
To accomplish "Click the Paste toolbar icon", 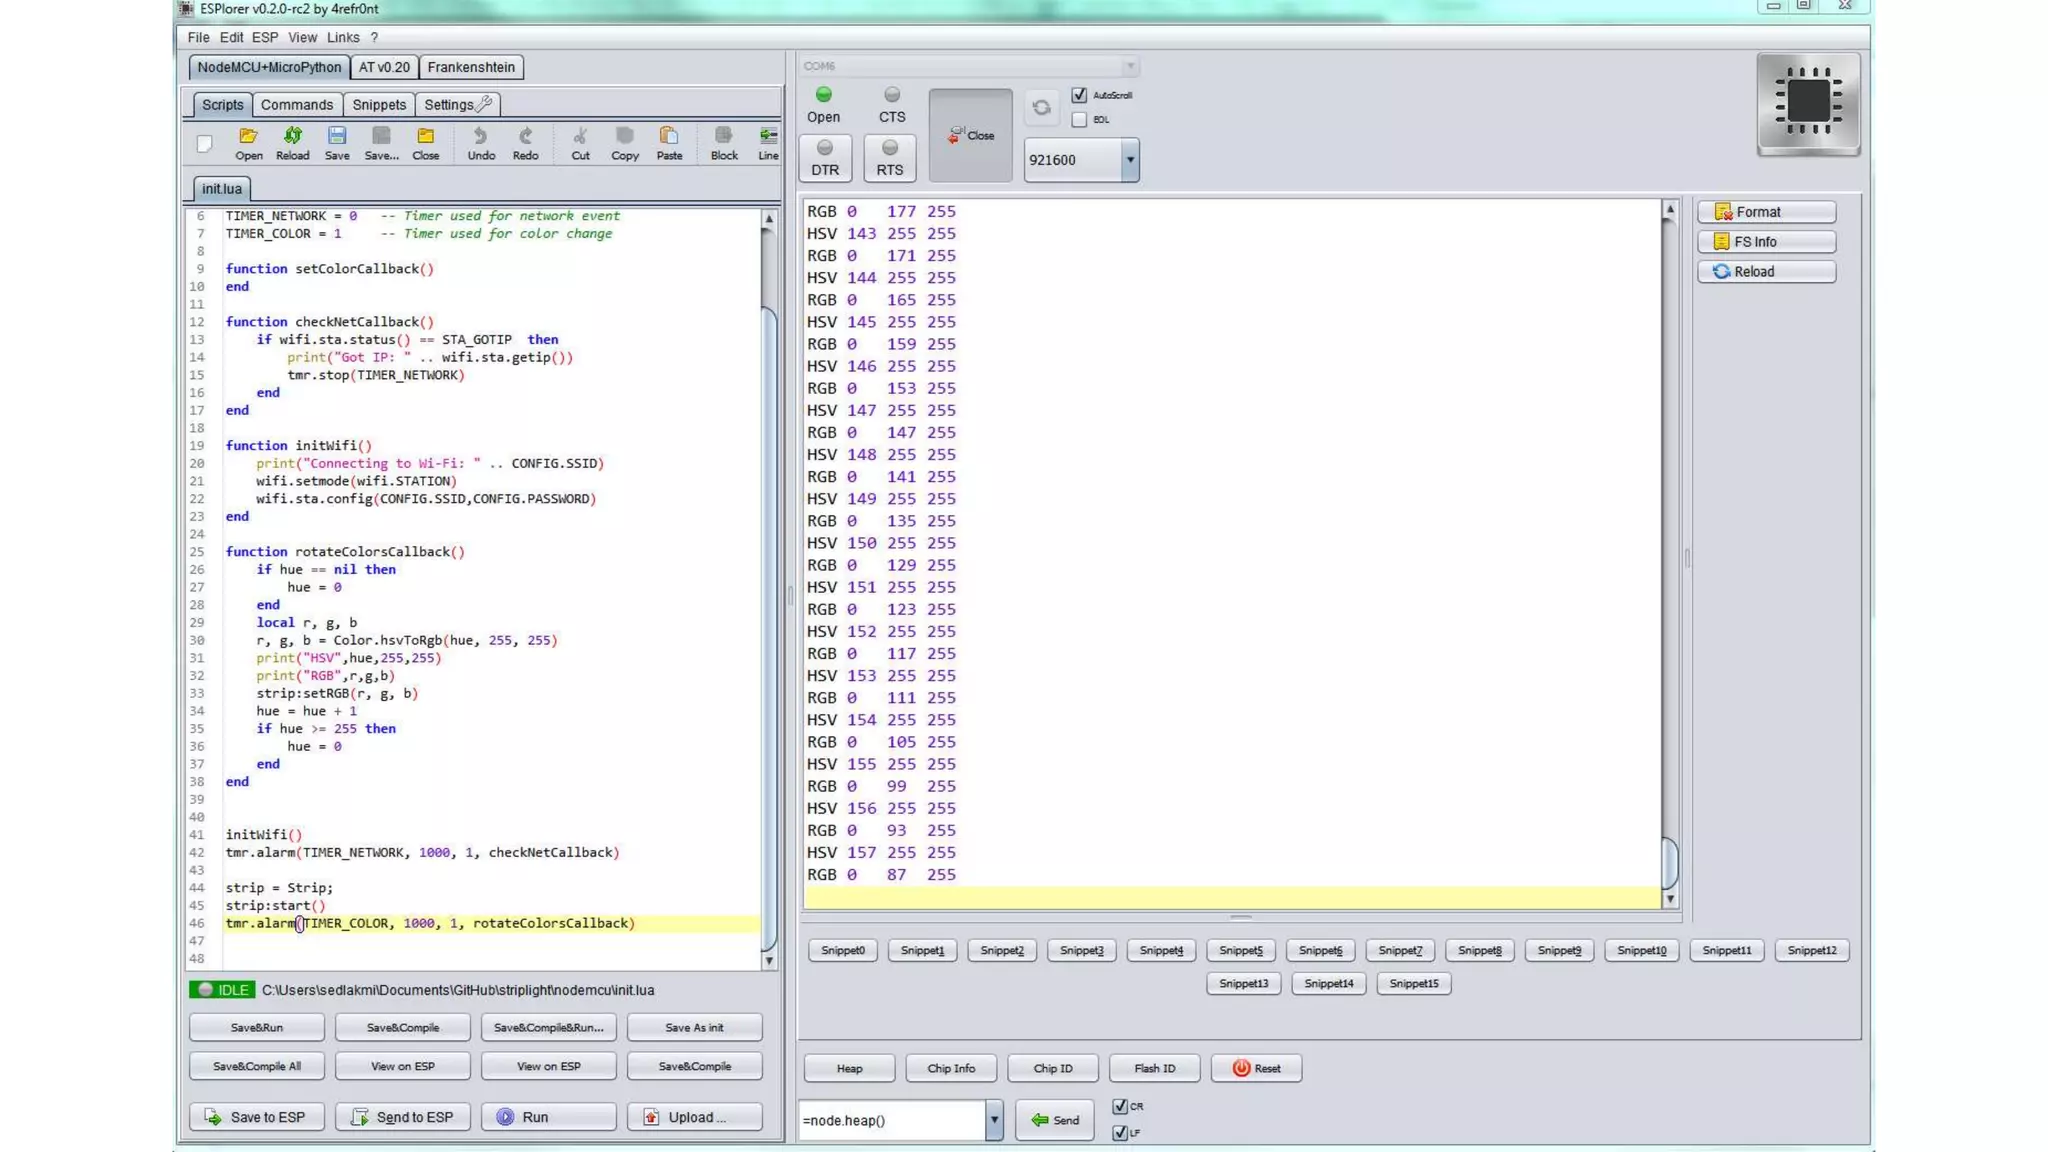I will tap(669, 143).
